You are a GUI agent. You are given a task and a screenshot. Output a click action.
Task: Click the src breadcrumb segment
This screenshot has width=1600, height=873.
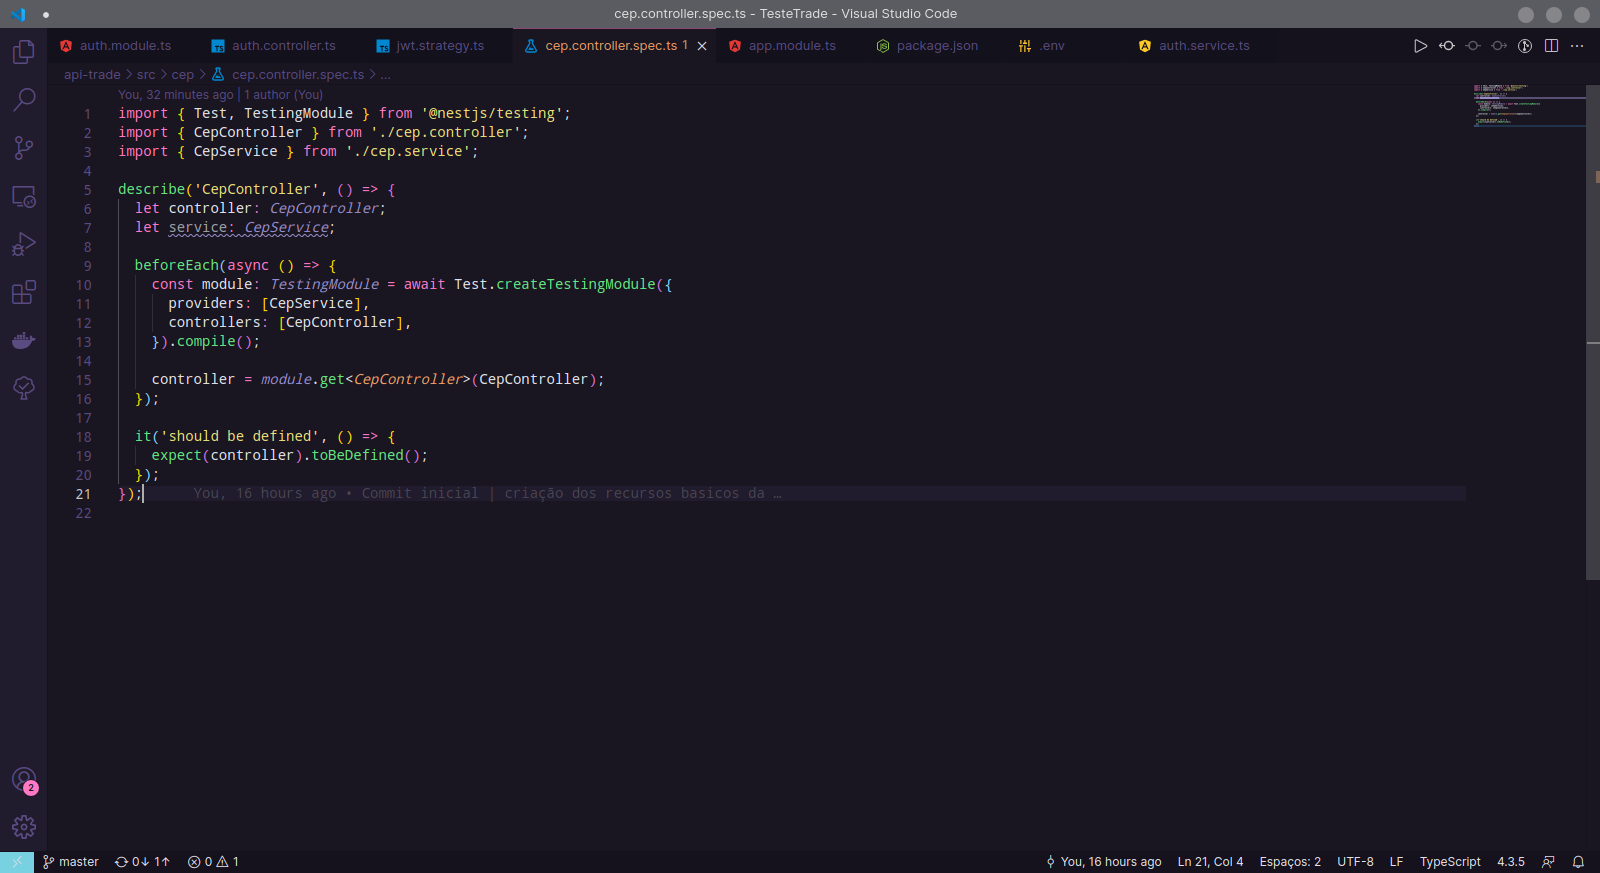pyautogui.click(x=146, y=75)
